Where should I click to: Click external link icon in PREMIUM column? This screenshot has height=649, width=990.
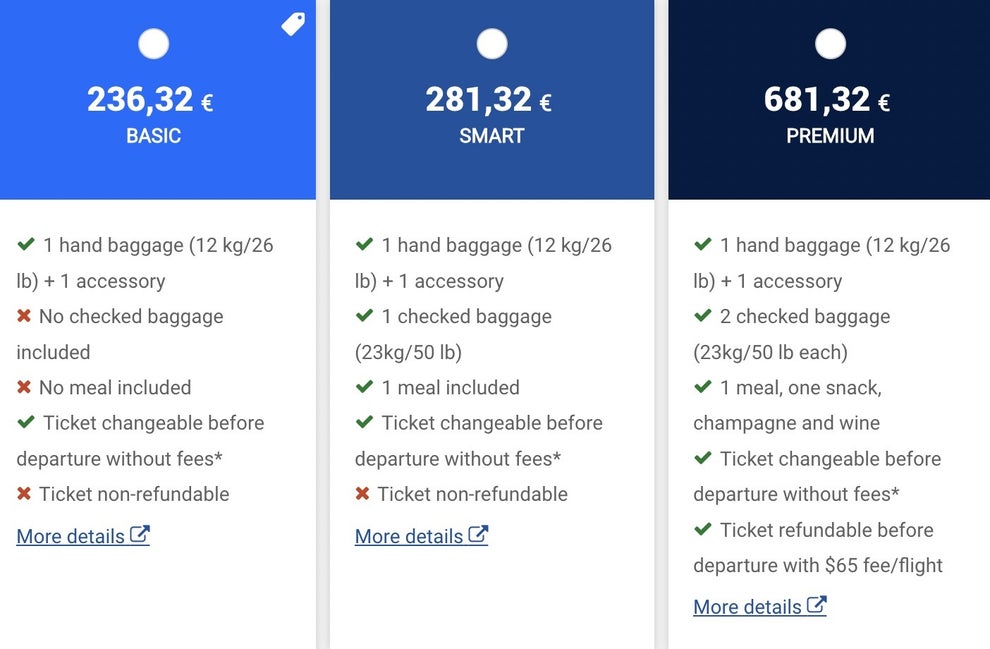coord(817,605)
